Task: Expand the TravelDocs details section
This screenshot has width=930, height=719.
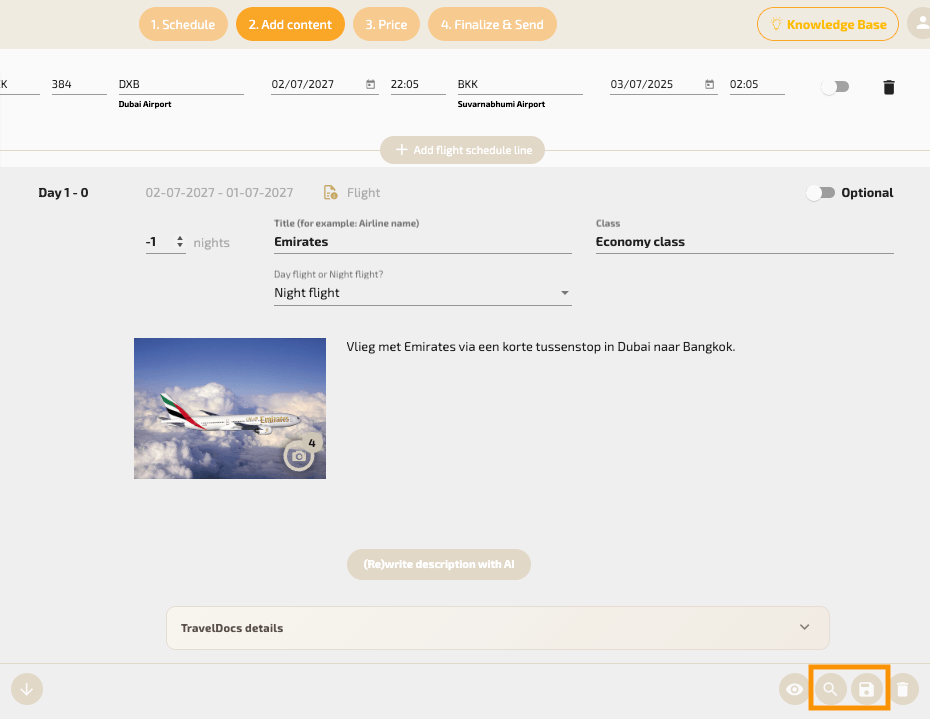Action: click(x=497, y=628)
